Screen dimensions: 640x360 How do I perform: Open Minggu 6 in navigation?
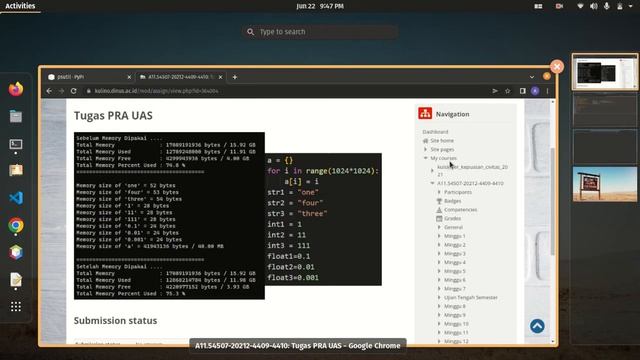coord(454,280)
